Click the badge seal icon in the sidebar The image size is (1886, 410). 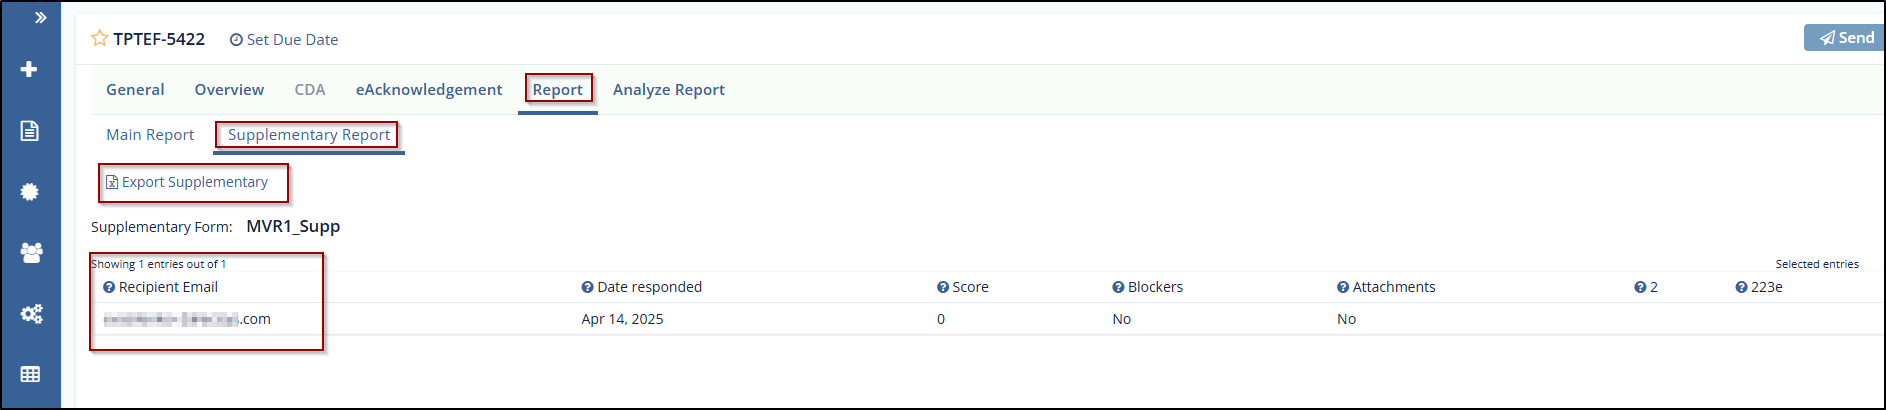click(30, 192)
